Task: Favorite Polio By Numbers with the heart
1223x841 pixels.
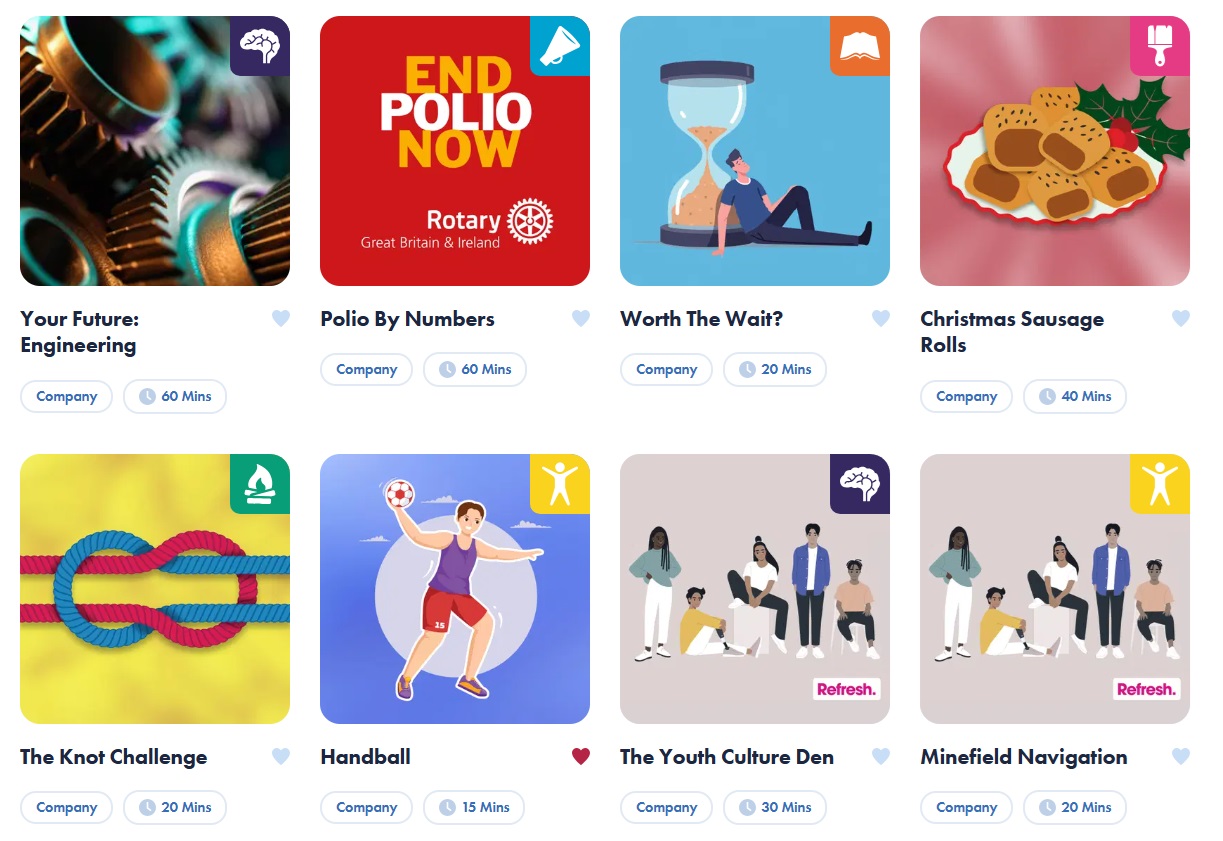Action: point(581,319)
